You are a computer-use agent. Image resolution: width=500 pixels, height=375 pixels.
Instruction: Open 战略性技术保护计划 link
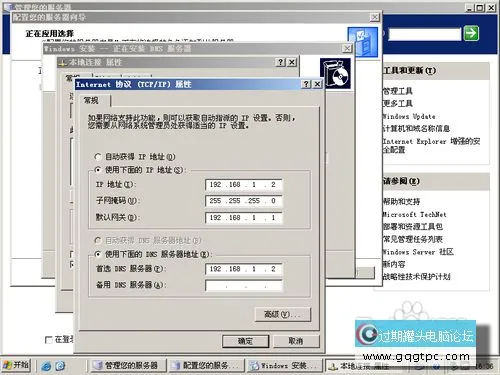coord(417,276)
